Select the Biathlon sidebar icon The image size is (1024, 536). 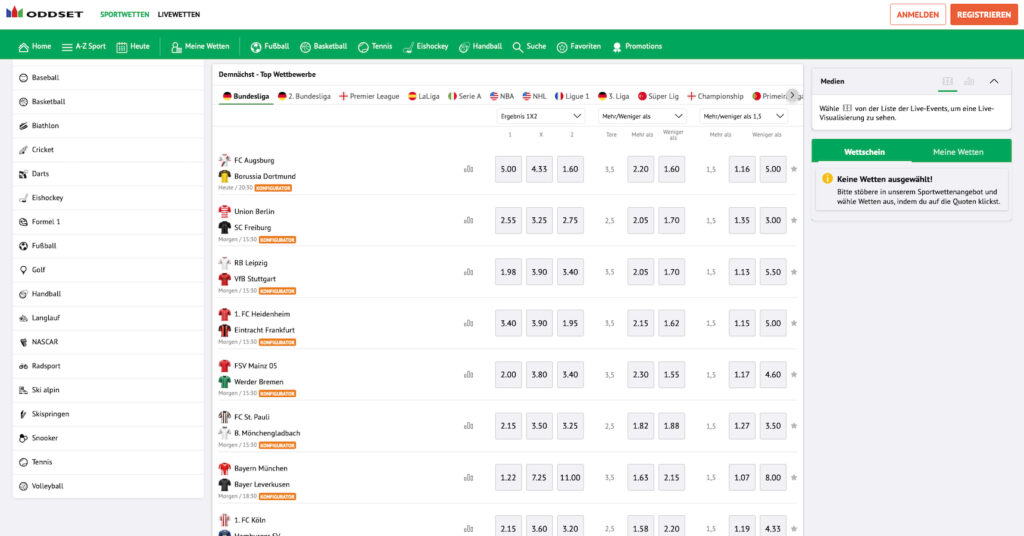24,125
